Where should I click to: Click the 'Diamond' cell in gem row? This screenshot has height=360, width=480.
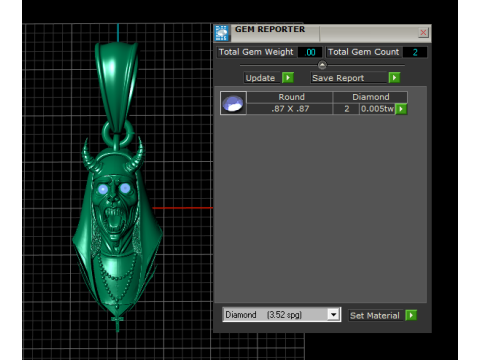point(370,97)
